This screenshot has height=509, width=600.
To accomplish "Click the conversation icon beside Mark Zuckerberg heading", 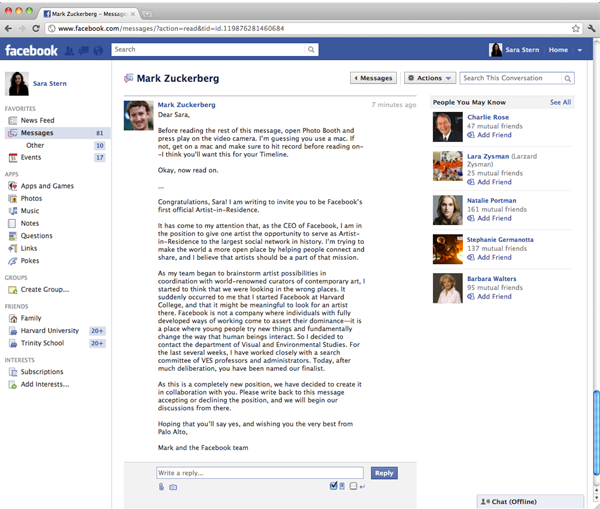I will pyautogui.click(x=129, y=78).
